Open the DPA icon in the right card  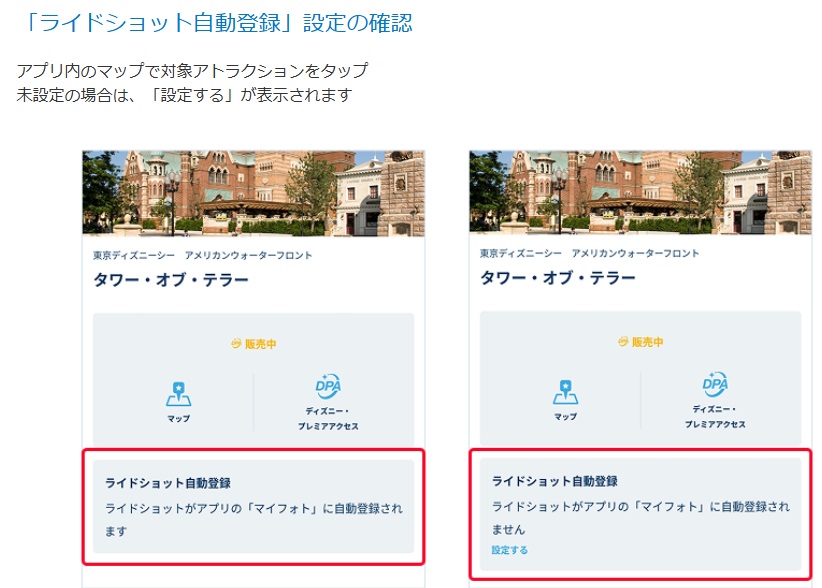click(x=715, y=385)
